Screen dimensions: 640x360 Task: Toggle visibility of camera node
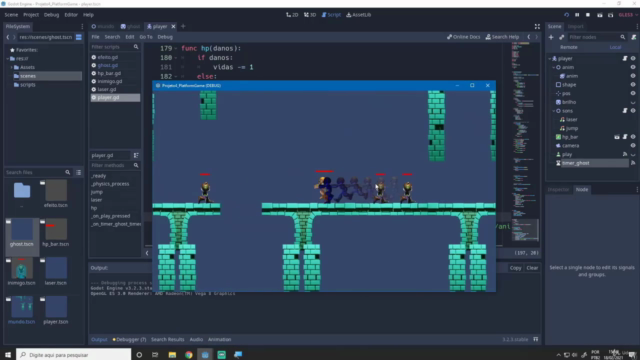[633, 145]
